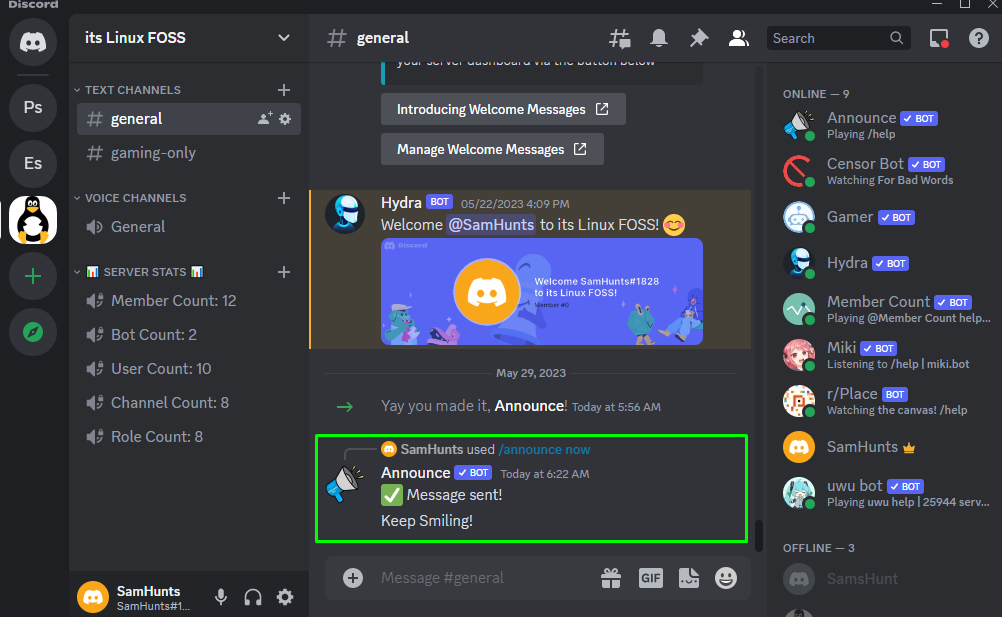Invite people to general channel
The height and width of the screenshot is (617, 1002).
click(265, 119)
